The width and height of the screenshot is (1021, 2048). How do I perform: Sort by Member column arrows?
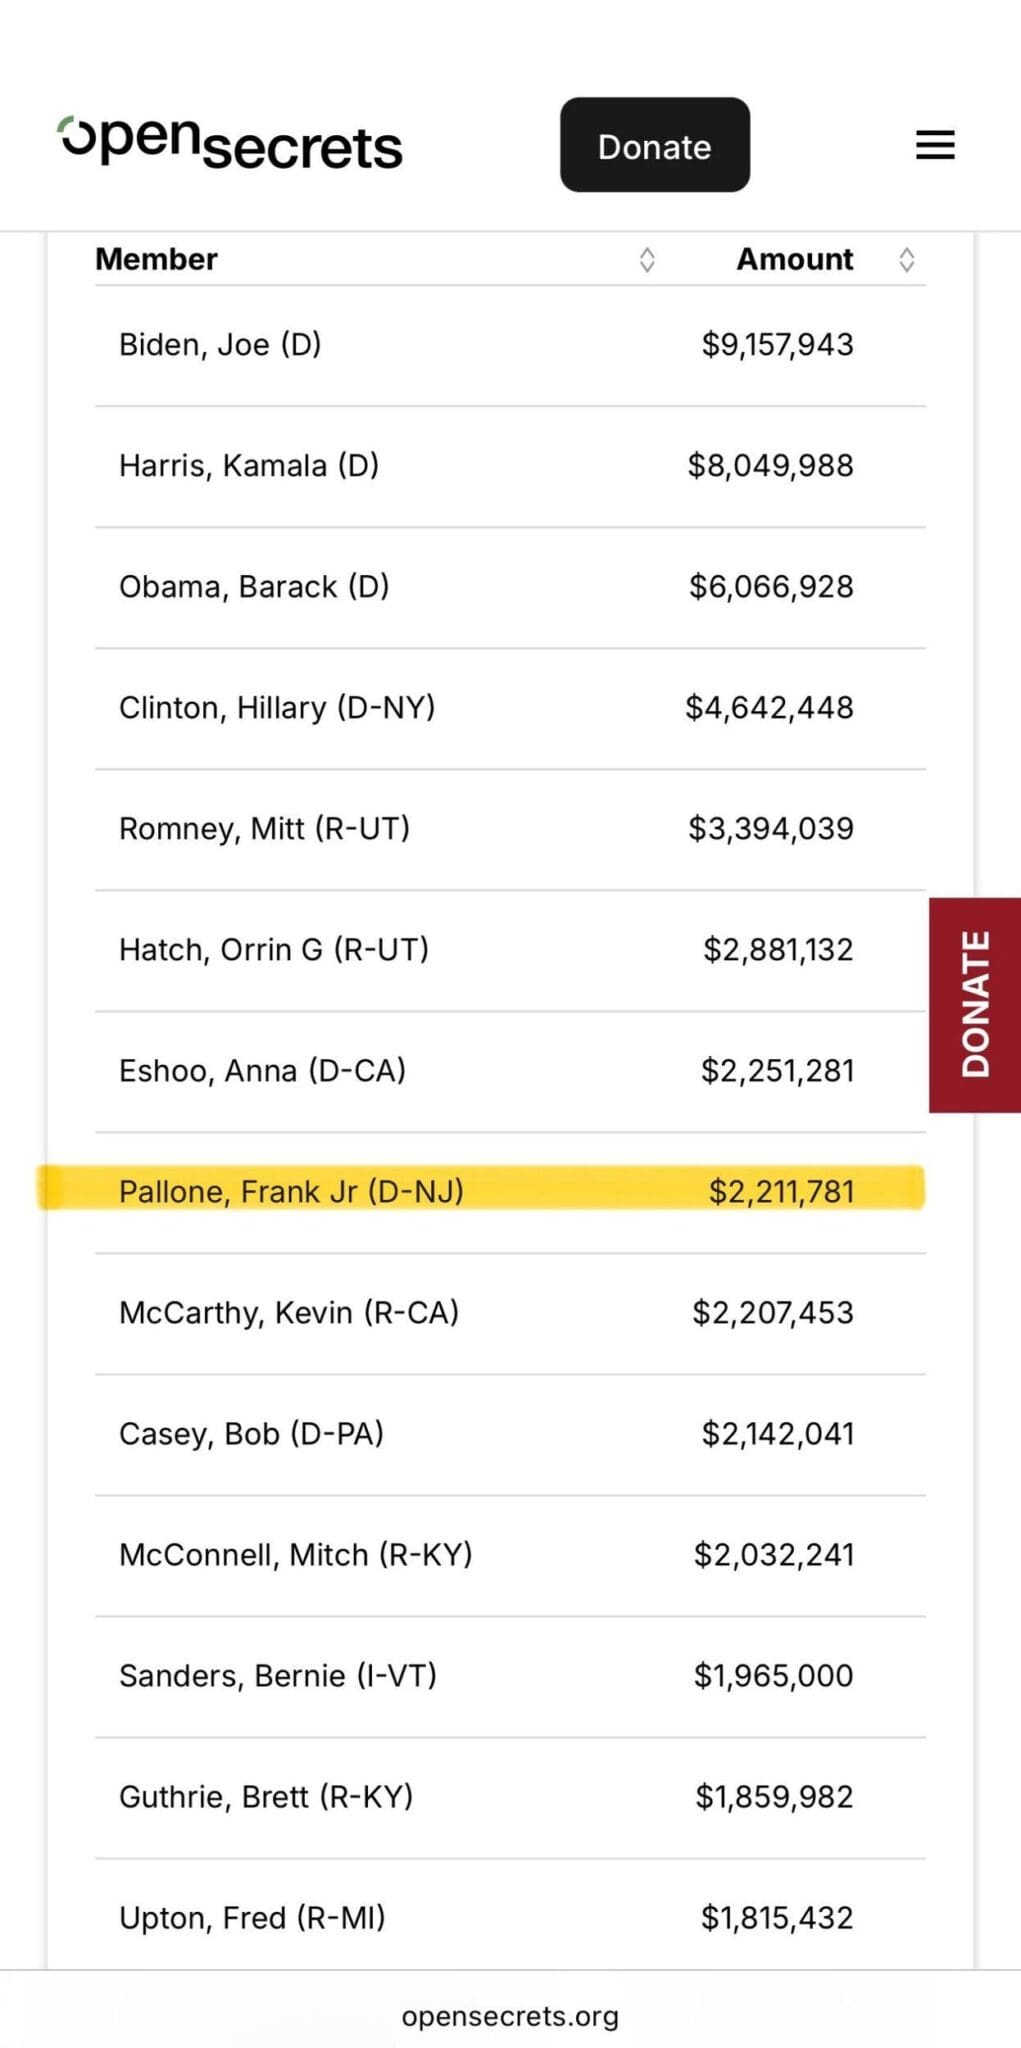[647, 260]
